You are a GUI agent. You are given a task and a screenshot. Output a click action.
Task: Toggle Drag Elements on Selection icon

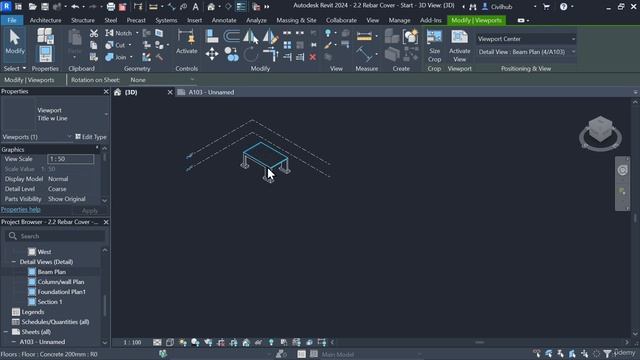[x=584, y=353]
